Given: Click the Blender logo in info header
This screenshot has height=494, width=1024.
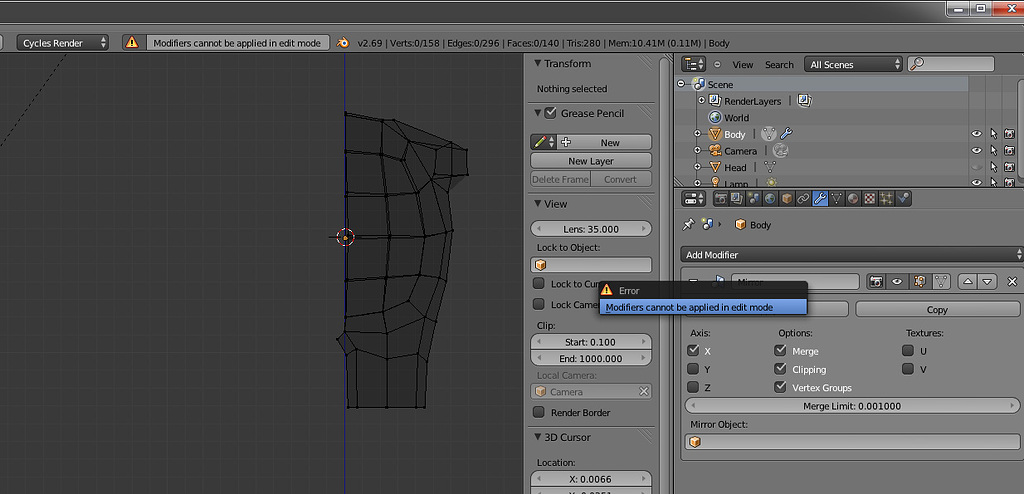Looking at the screenshot, I should 342,42.
